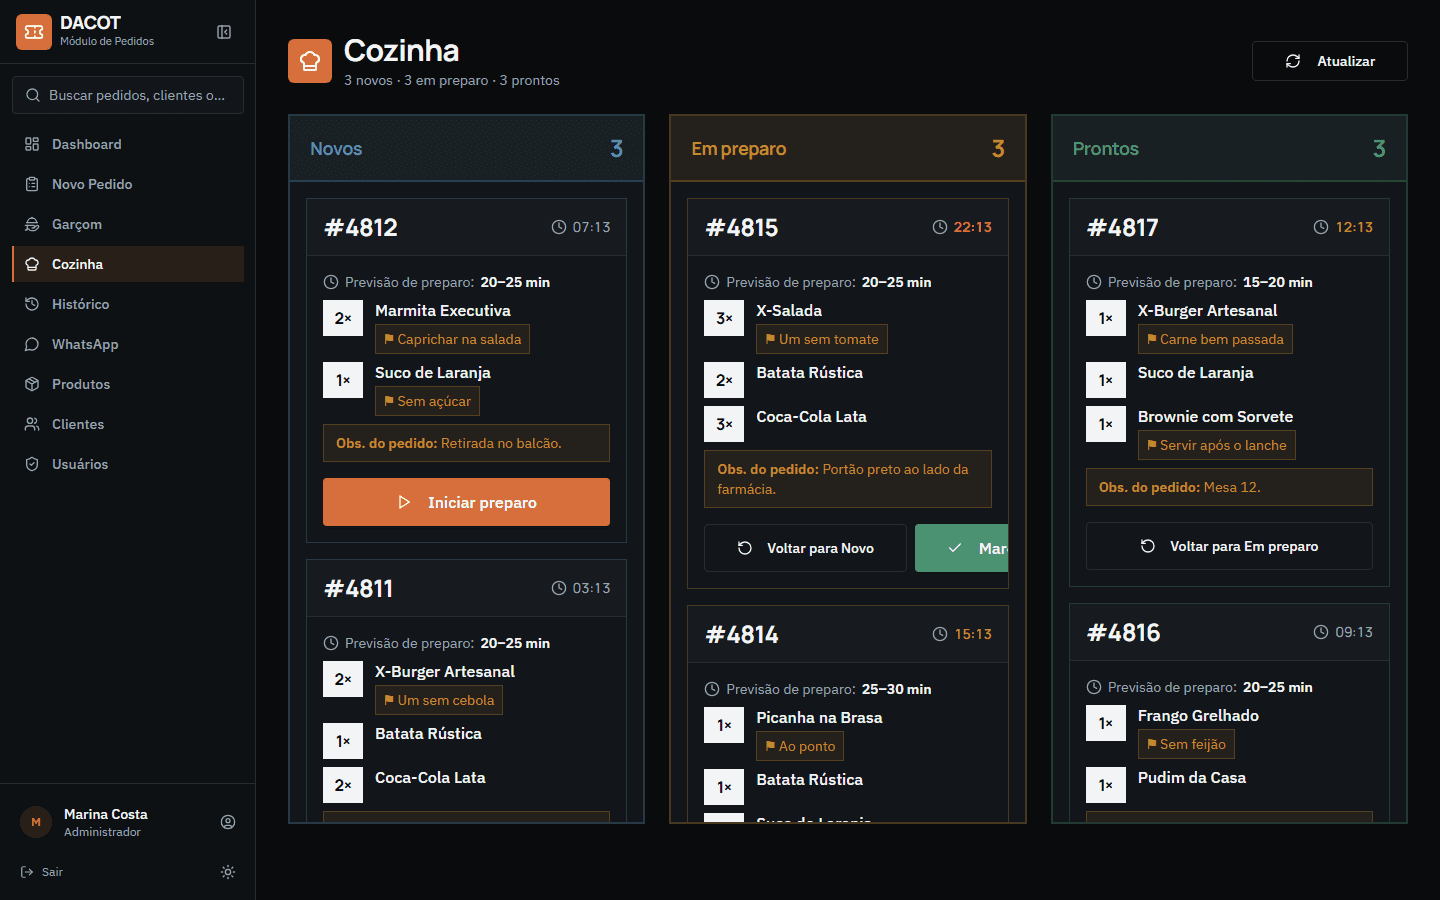The width and height of the screenshot is (1440, 900).
Task: Click the clock icon on order #4817
Action: tap(1321, 227)
